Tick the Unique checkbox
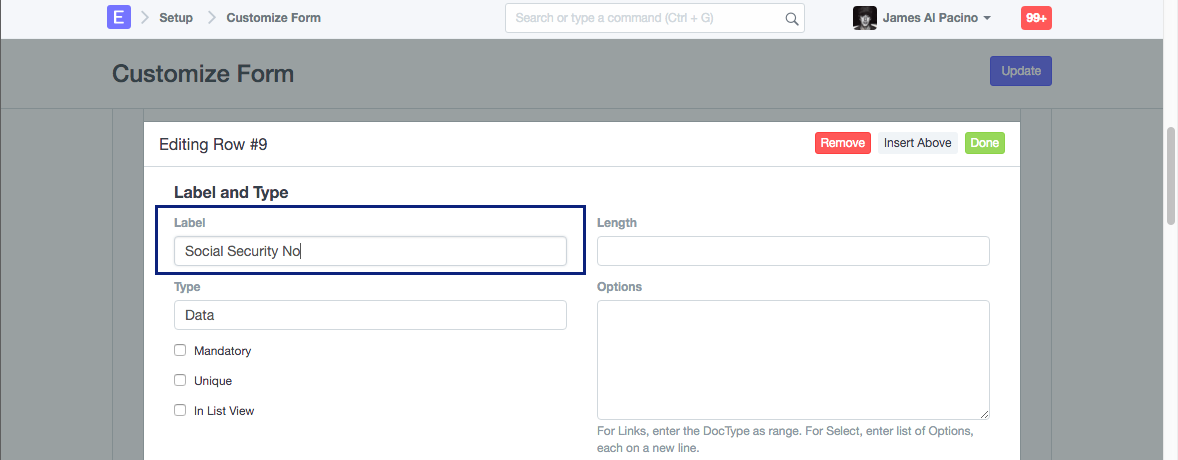Screen dimensions: 1178x460 [x=180, y=381]
